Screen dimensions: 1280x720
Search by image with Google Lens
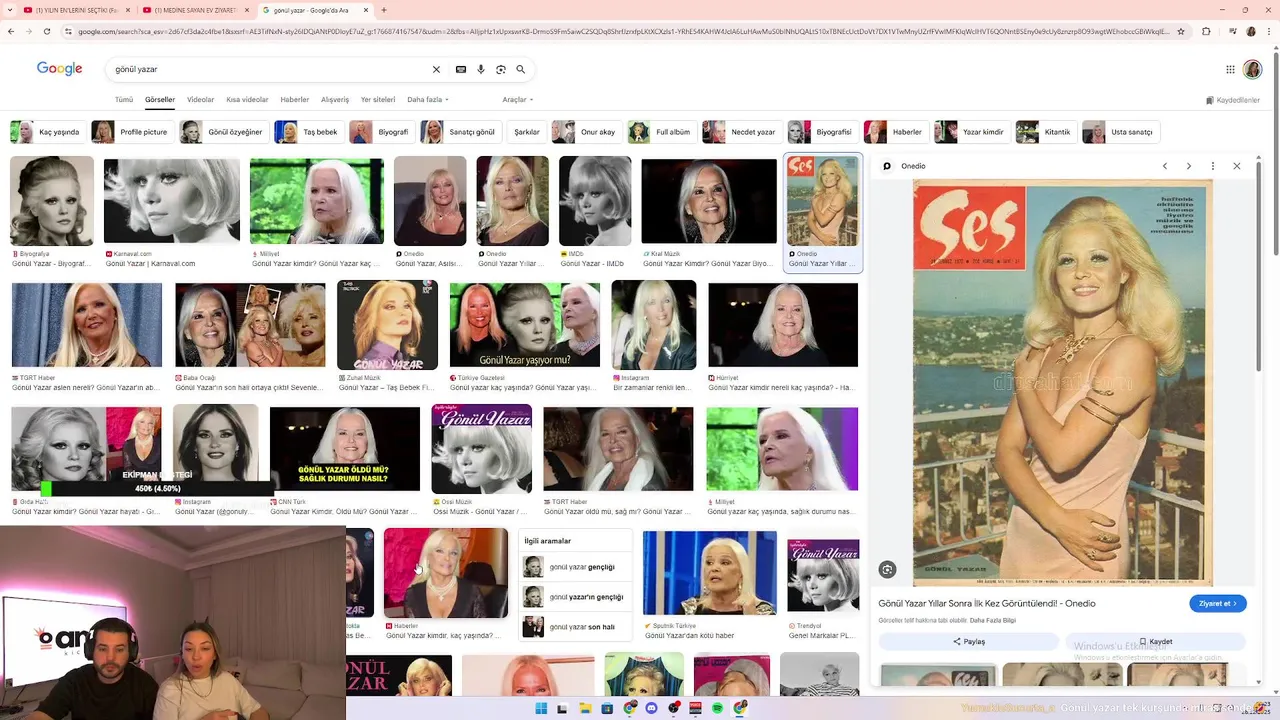pos(501,70)
